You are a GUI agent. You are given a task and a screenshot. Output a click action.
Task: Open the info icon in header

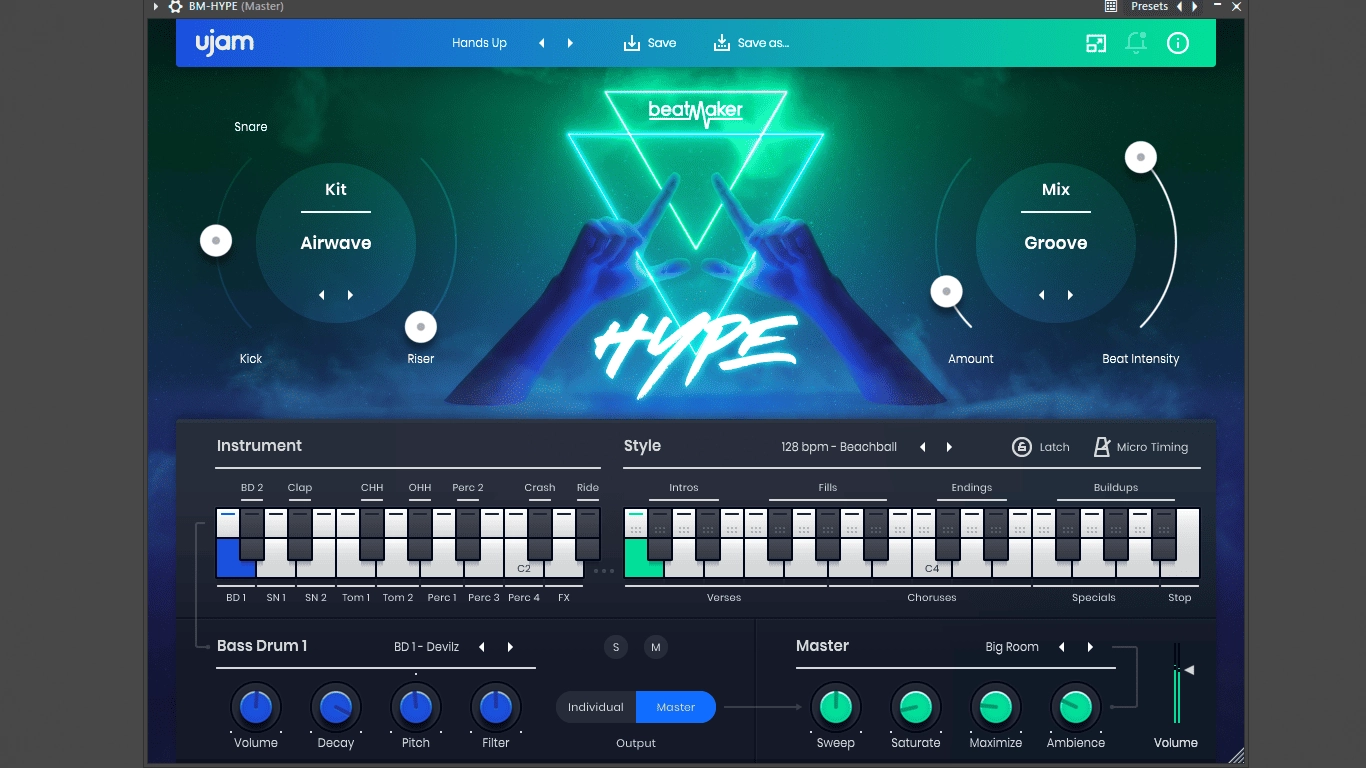pos(1178,43)
